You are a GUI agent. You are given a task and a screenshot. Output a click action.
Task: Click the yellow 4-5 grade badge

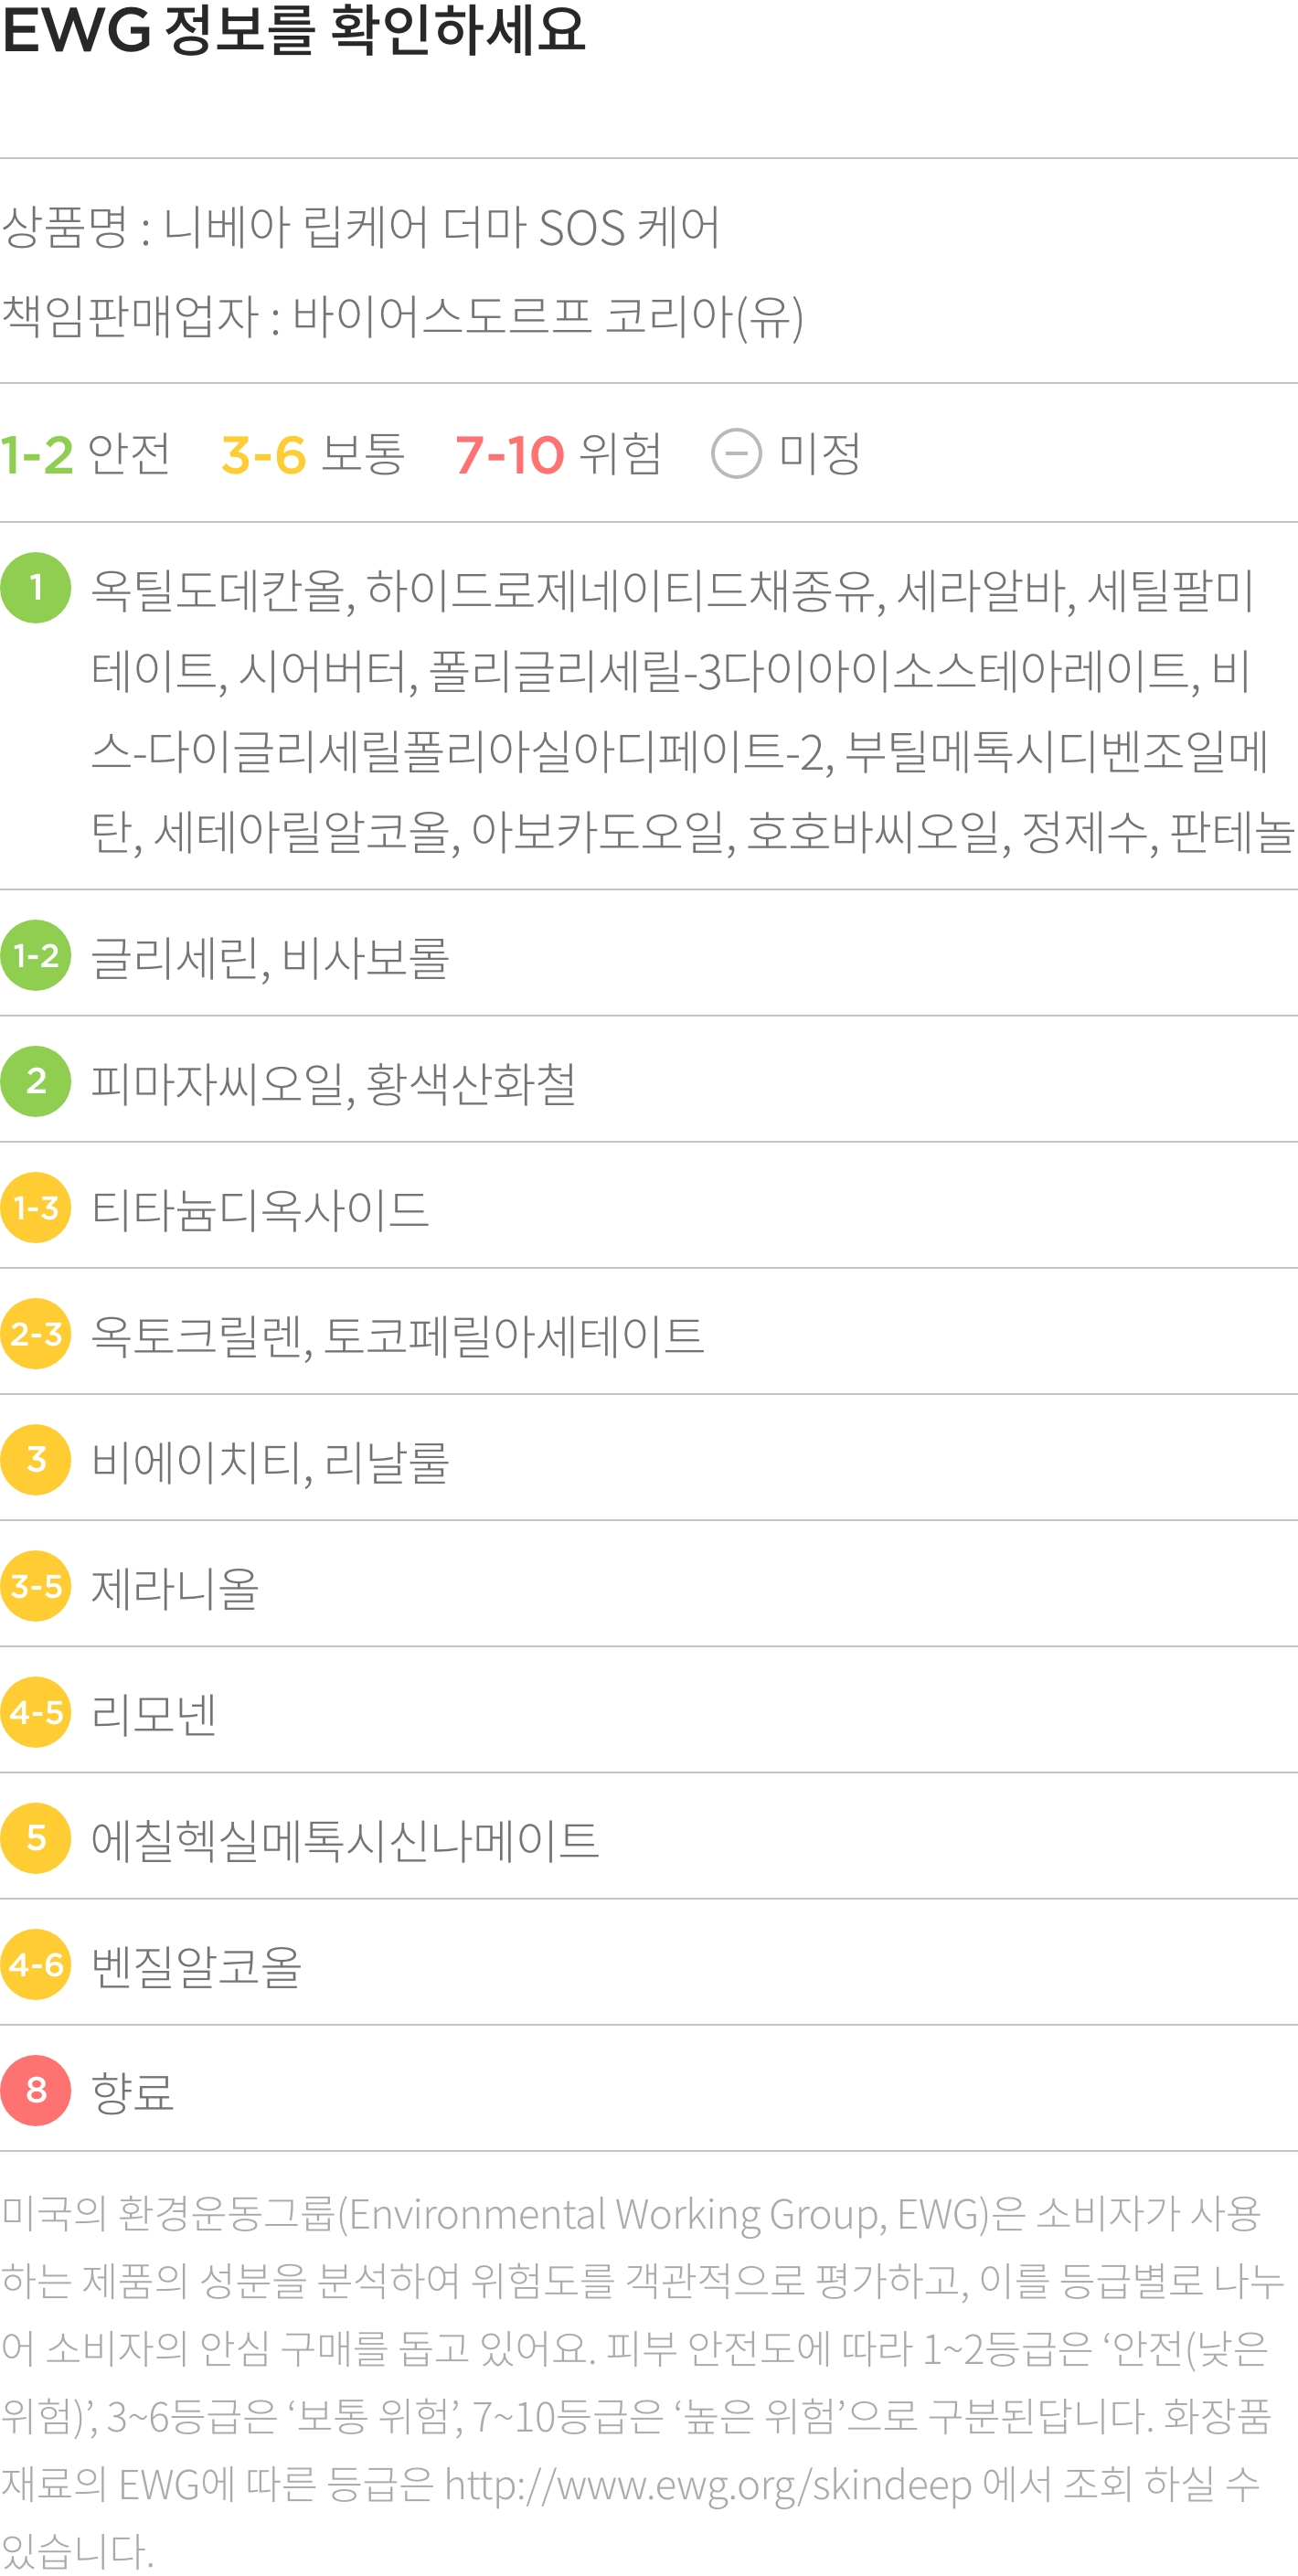click(x=36, y=1712)
